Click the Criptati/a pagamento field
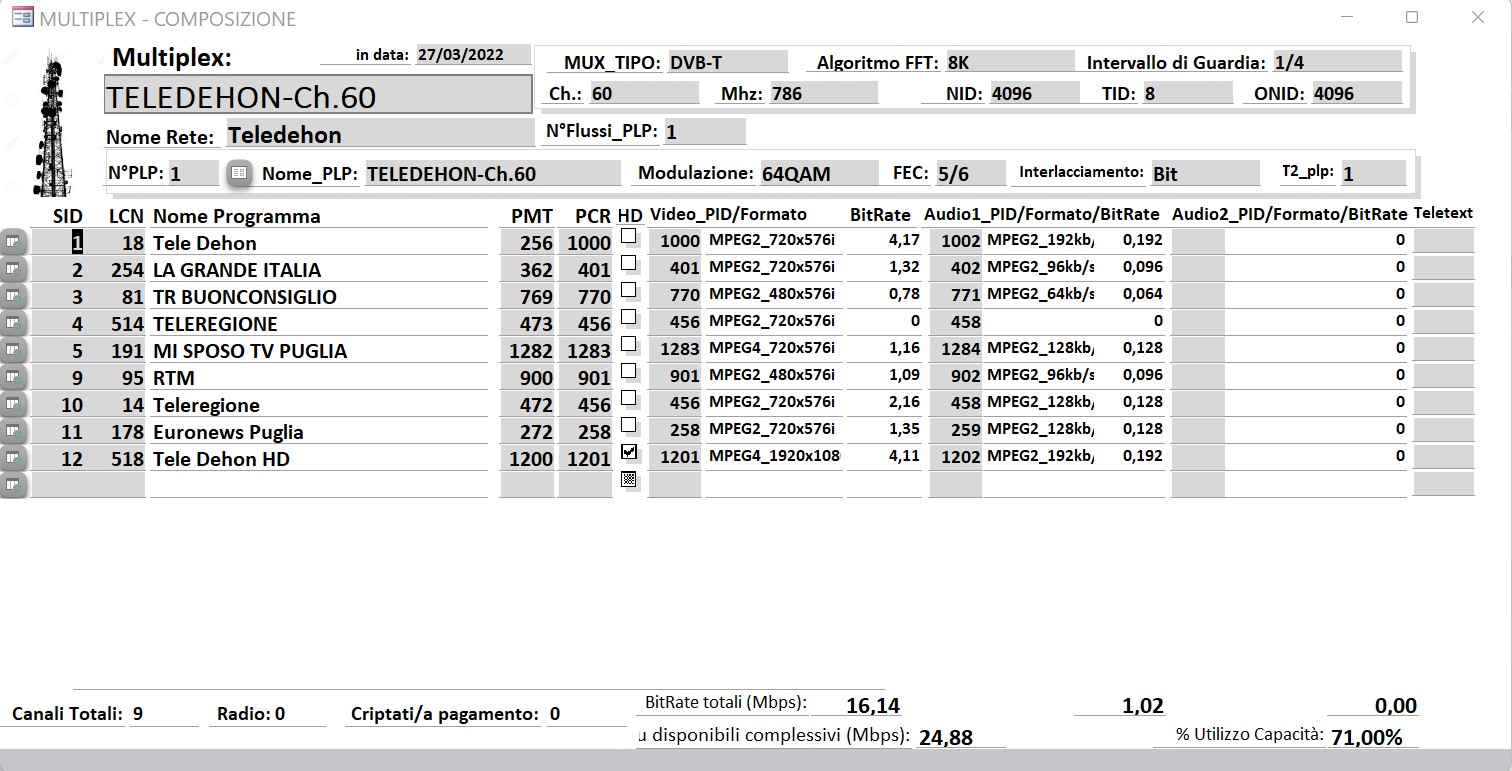This screenshot has height=771, width=1512. [x=586, y=714]
